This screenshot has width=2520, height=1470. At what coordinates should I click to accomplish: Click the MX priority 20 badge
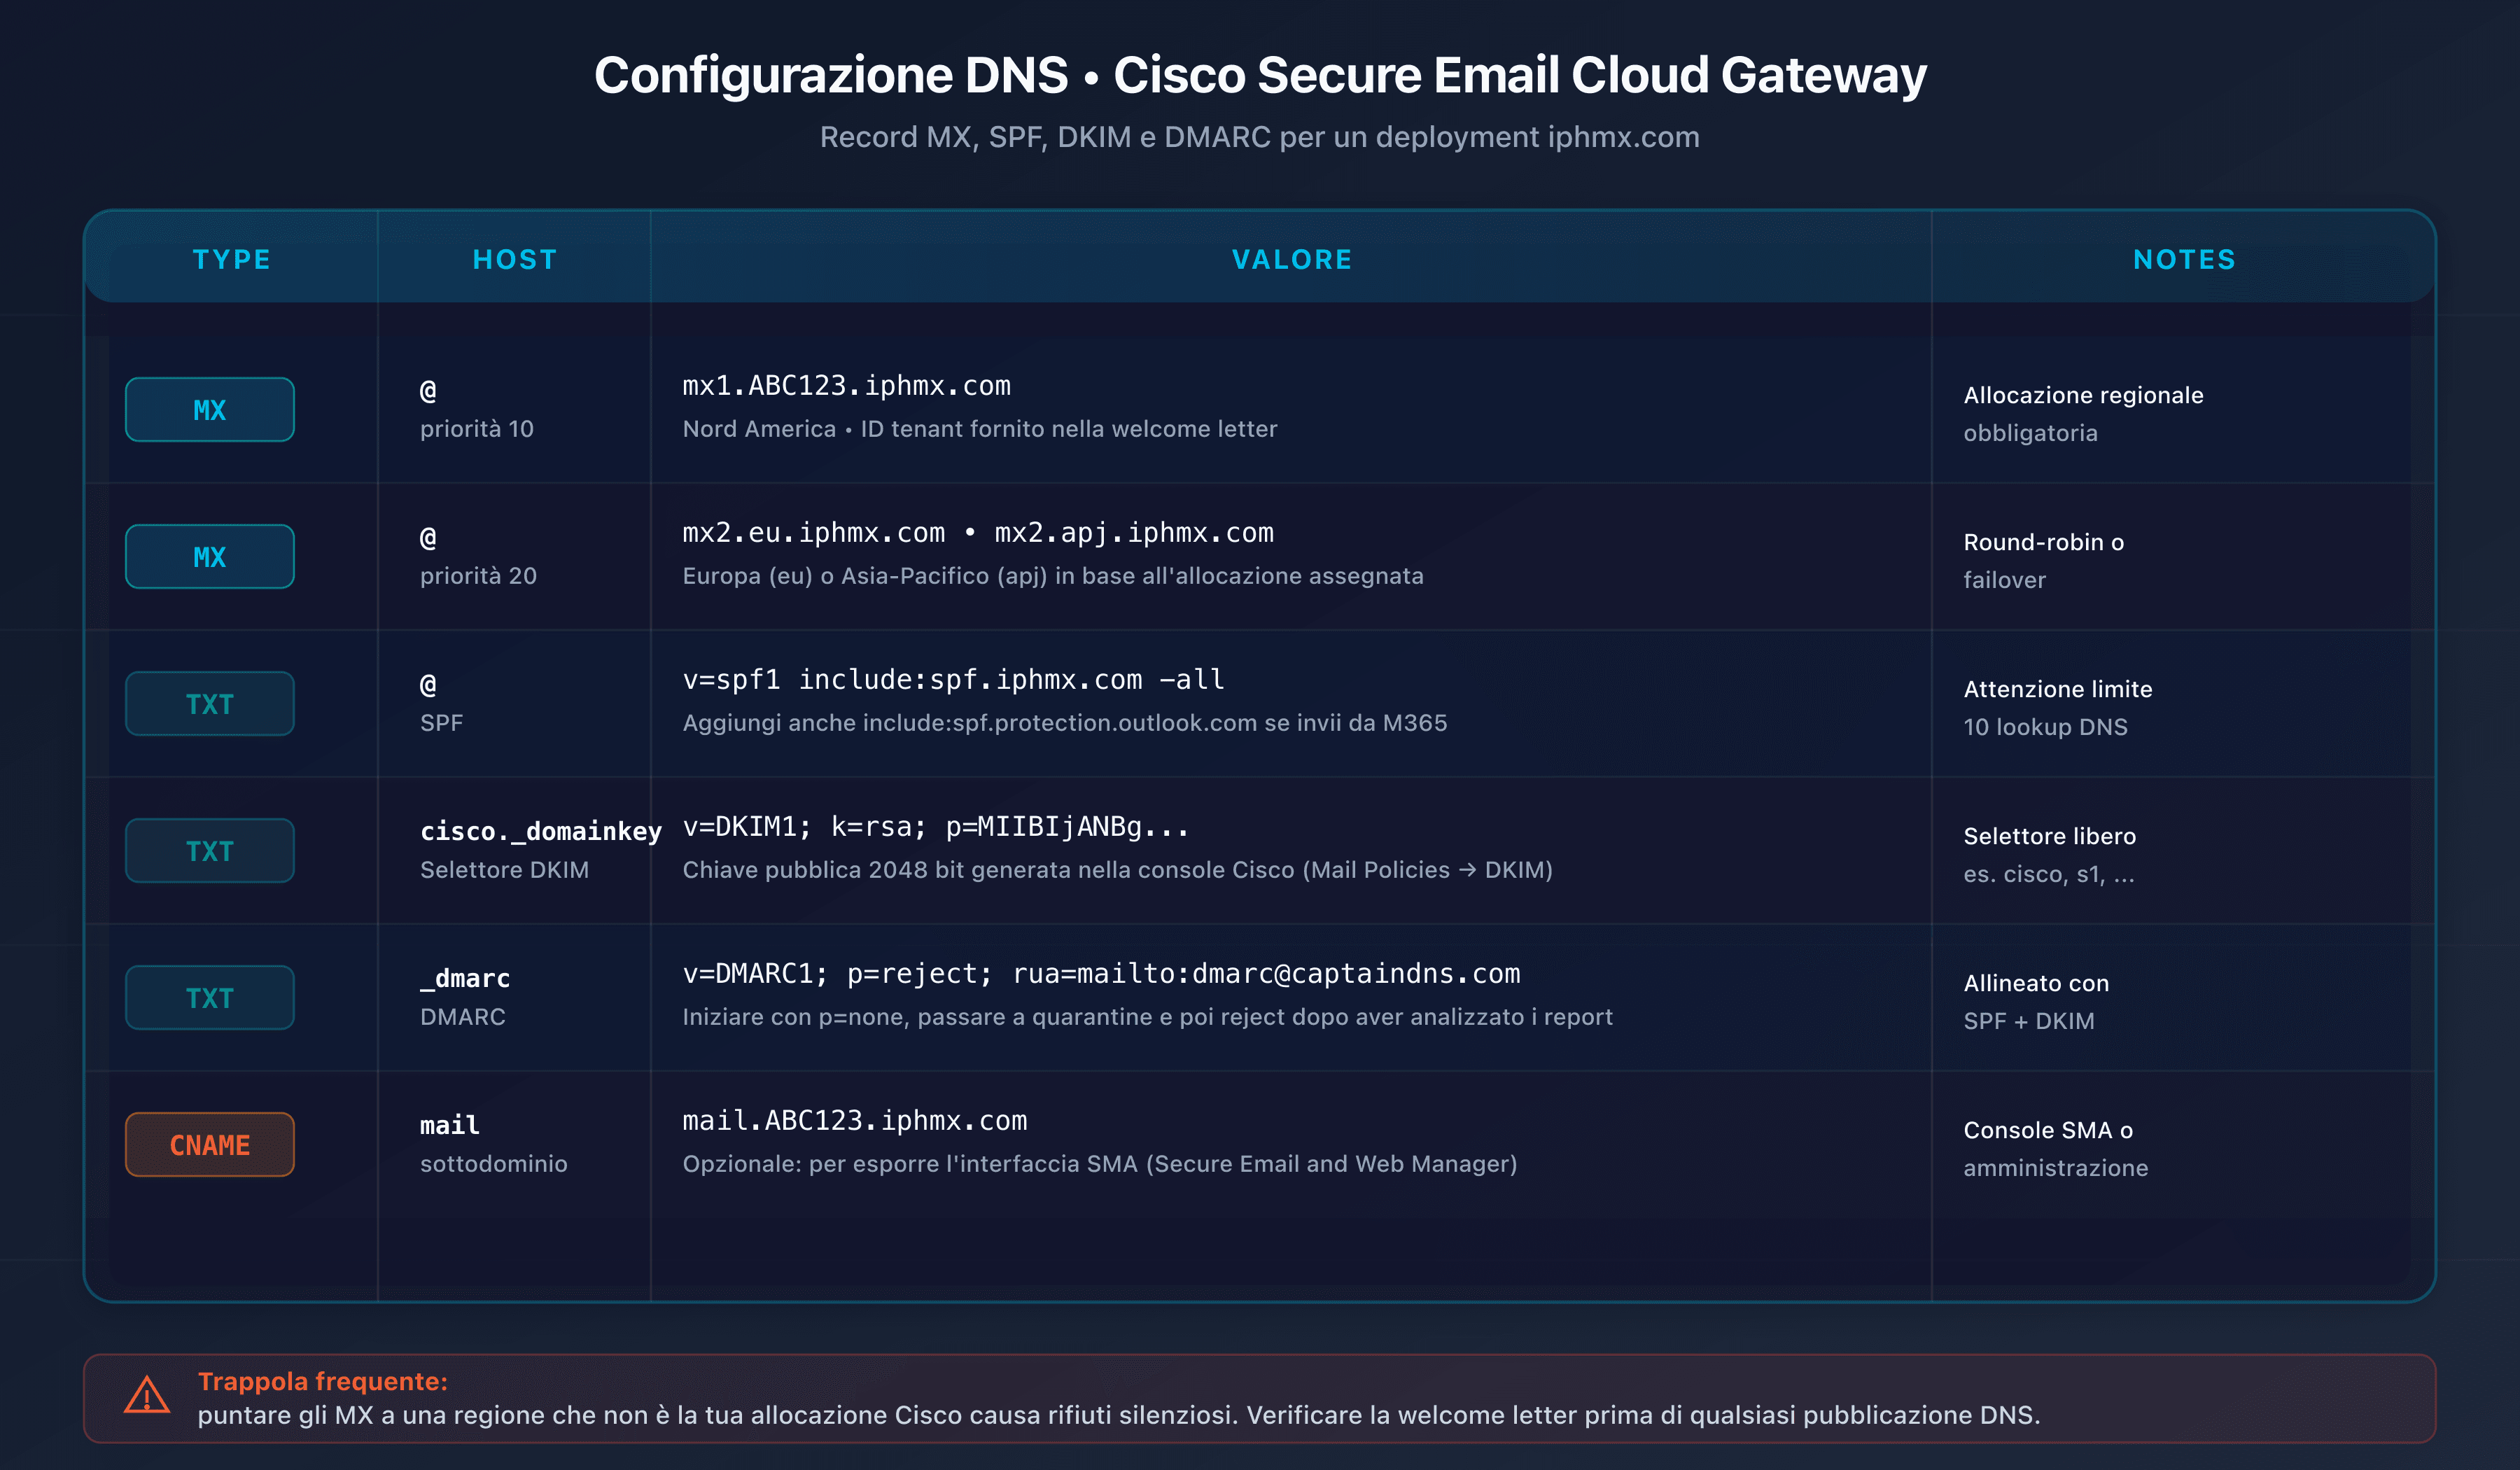[x=209, y=556]
